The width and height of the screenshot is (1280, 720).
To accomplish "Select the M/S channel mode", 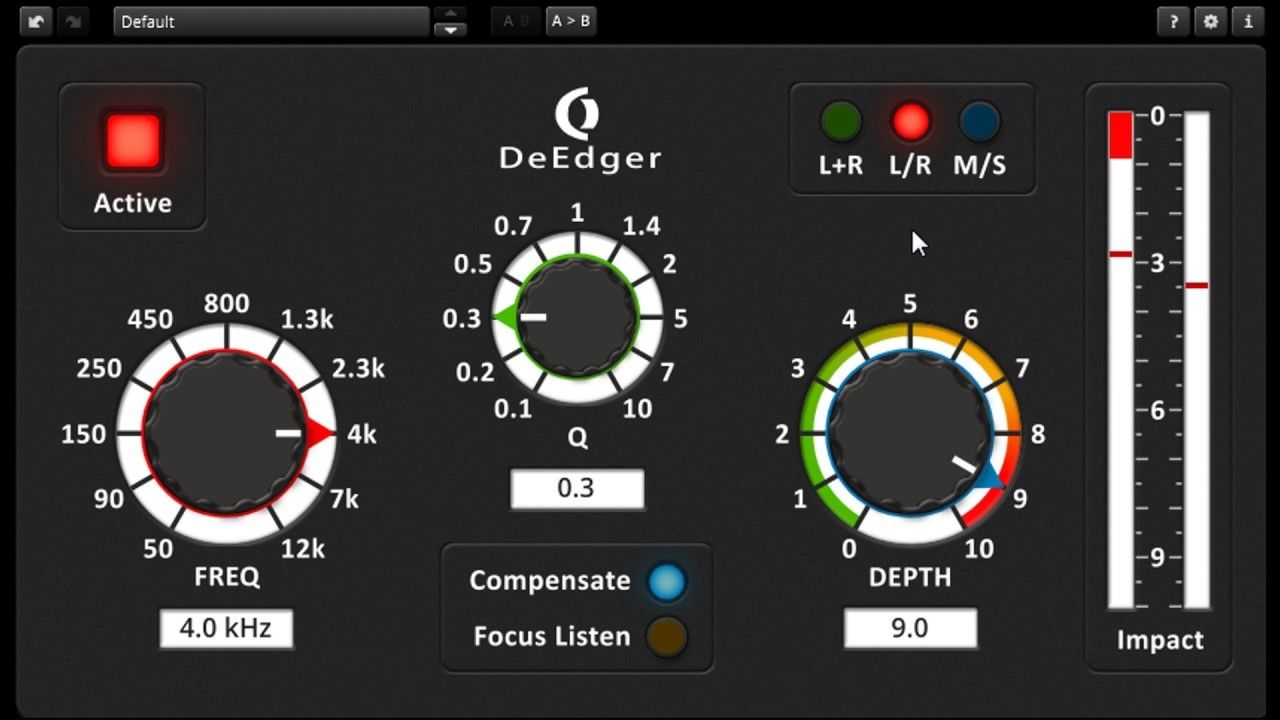I will point(979,122).
